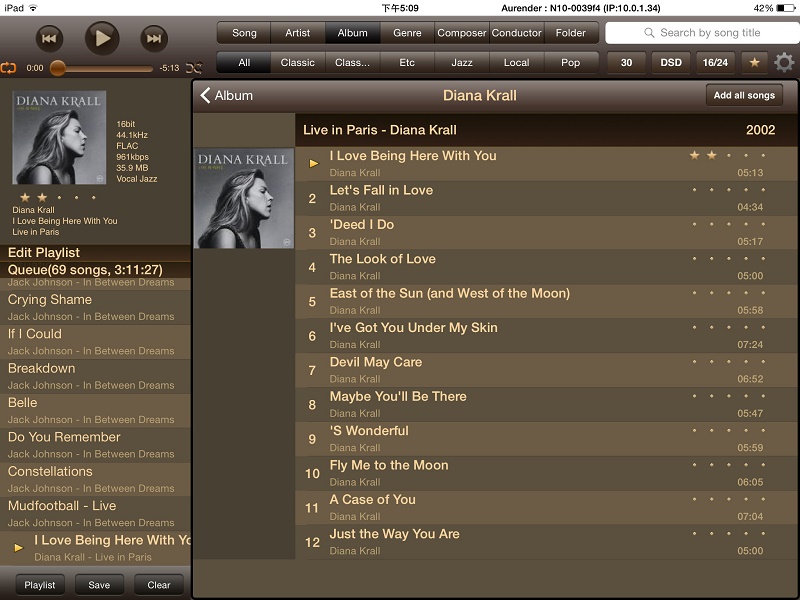Image resolution: width=800 pixels, height=600 pixels.
Task: Open the Conductor tab
Action: pos(516,33)
